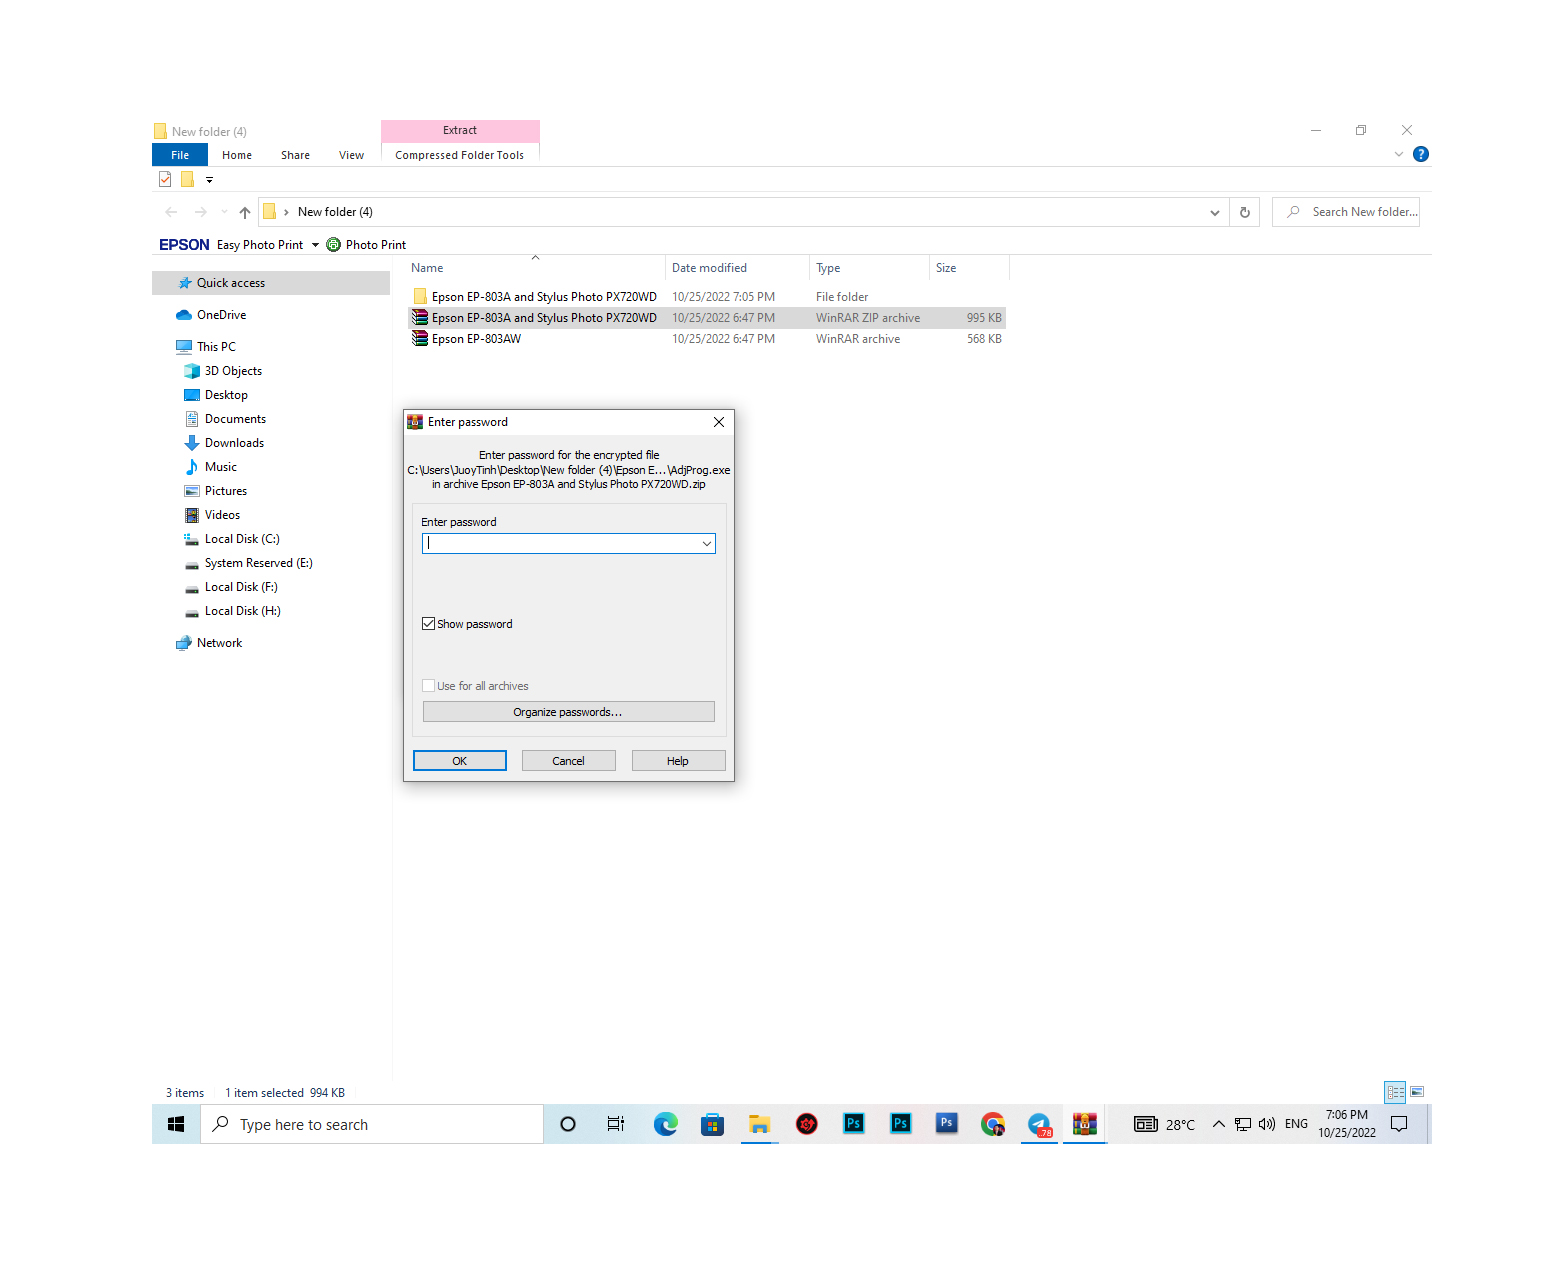
Task: Click the up-directory arrow in Explorer
Action: tap(245, 212)
